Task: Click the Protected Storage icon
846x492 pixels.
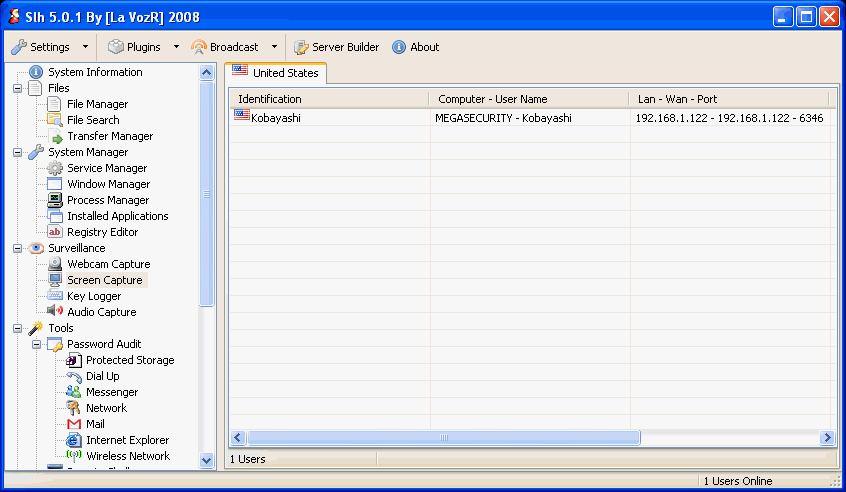Action: click(74, 360)
